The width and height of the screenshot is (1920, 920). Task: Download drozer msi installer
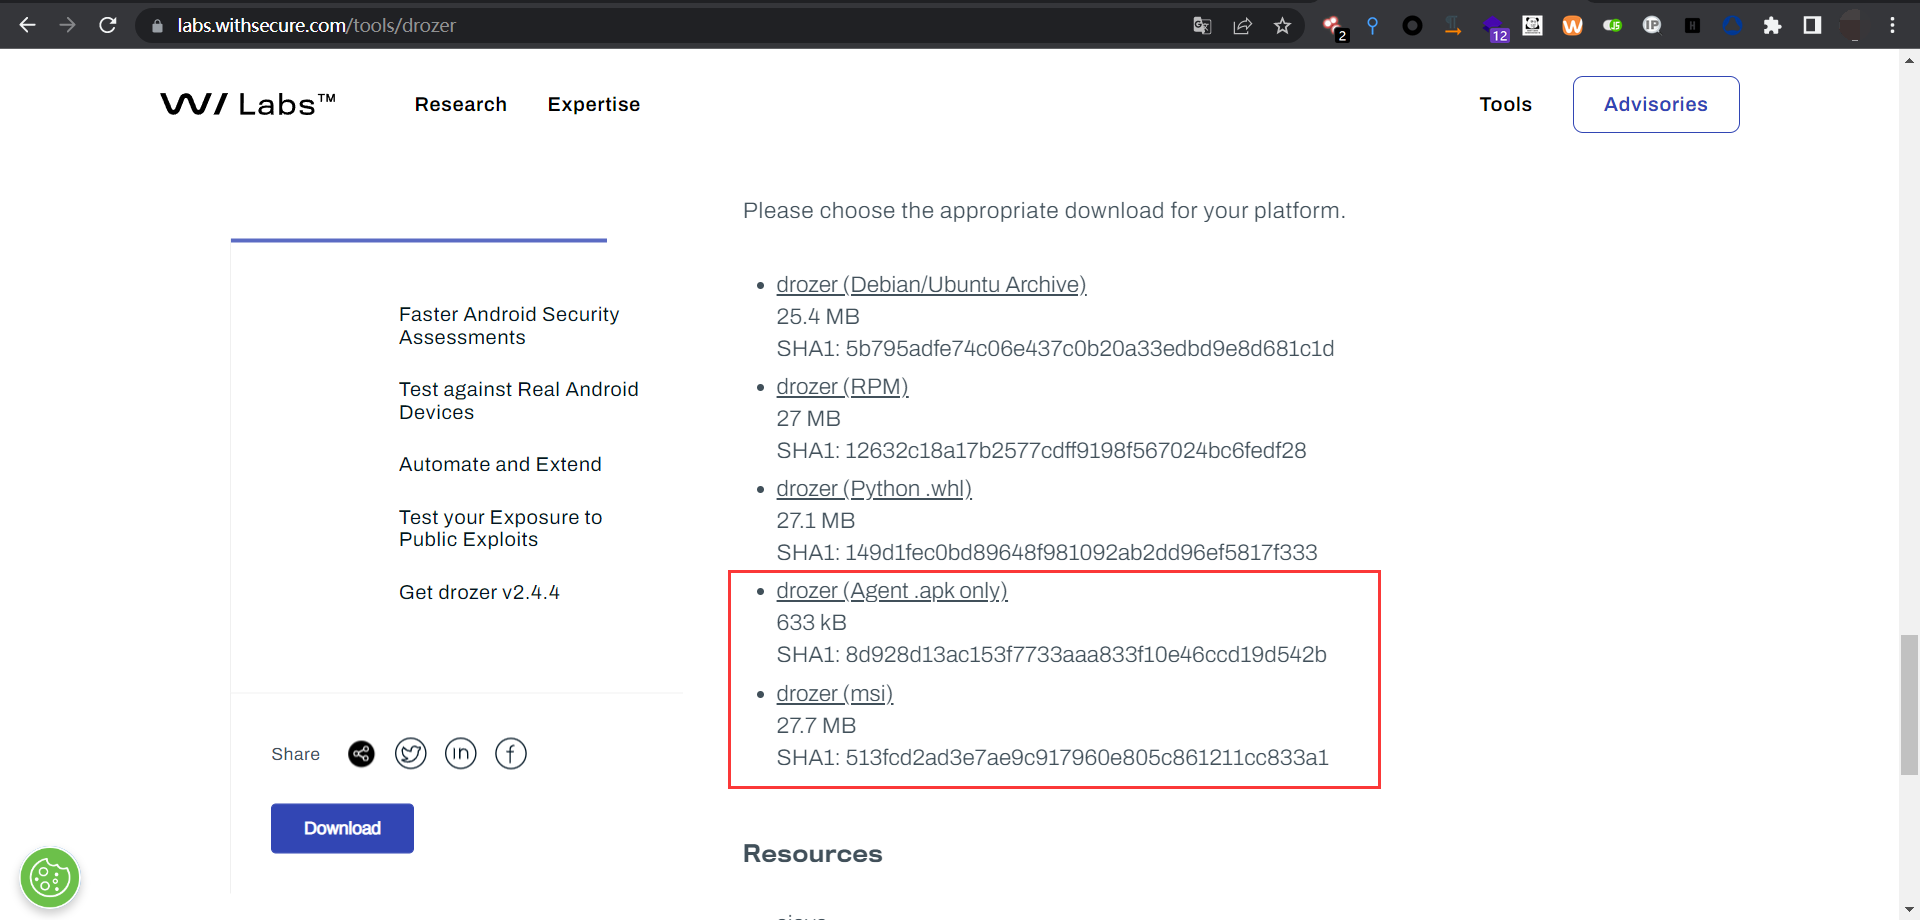click(834, 694)
